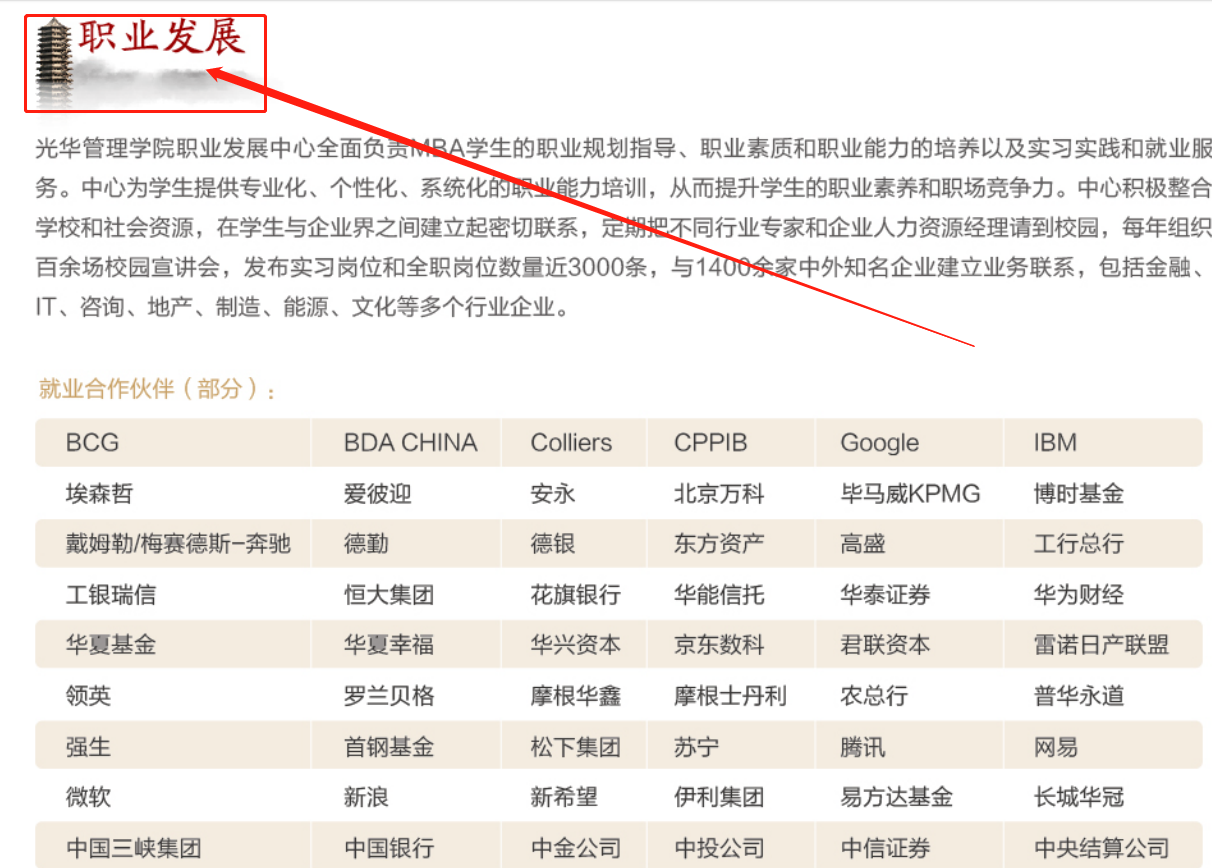1212x868 pixels.
Task: Select the 摩根士丹利 cell
Action: click(x=730, y=696)
